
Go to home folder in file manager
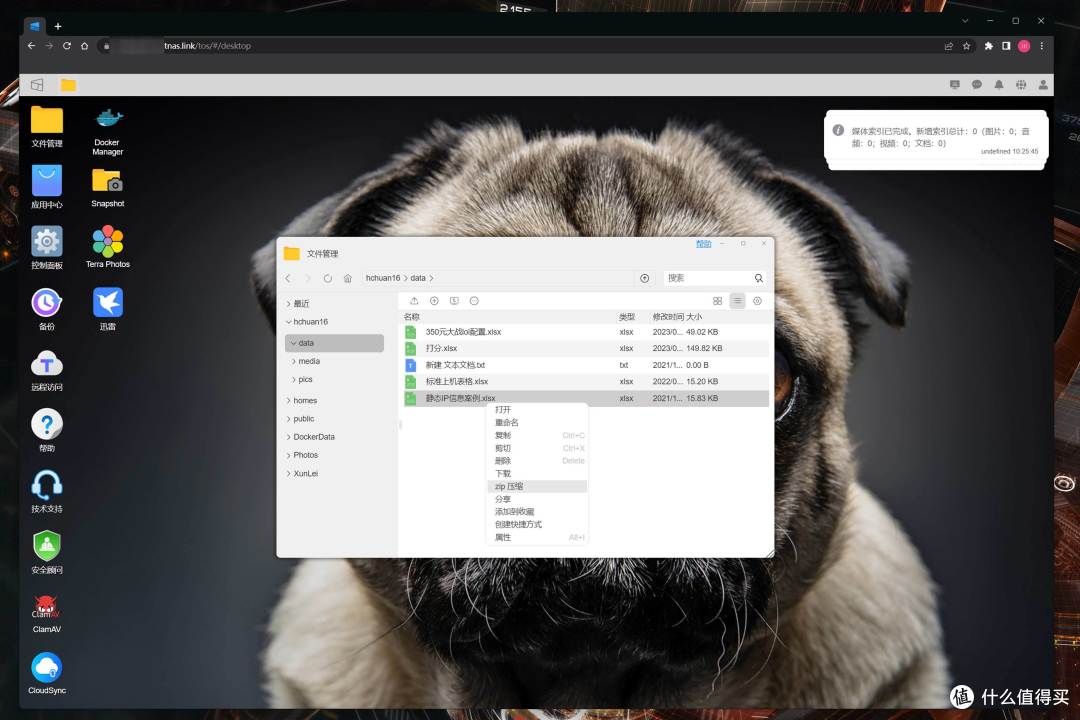tap(347, 278)
